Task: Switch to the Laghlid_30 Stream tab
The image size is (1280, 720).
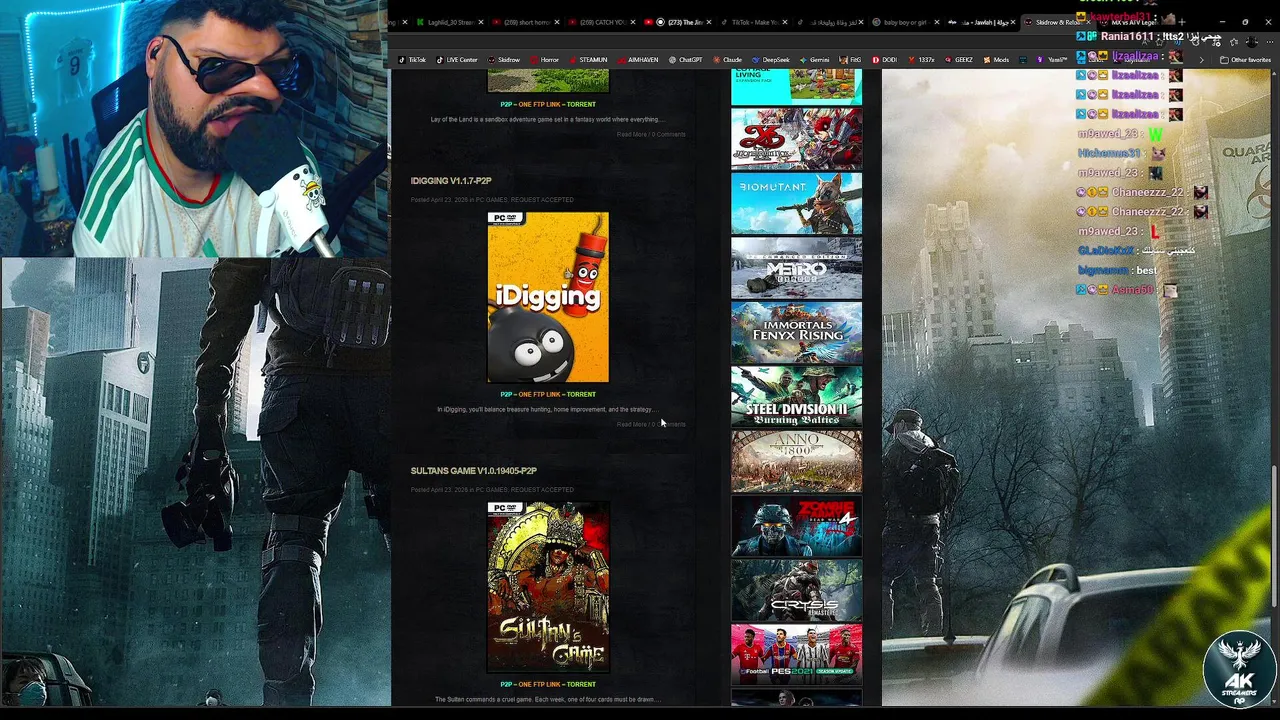Action: tap(448, 22)
